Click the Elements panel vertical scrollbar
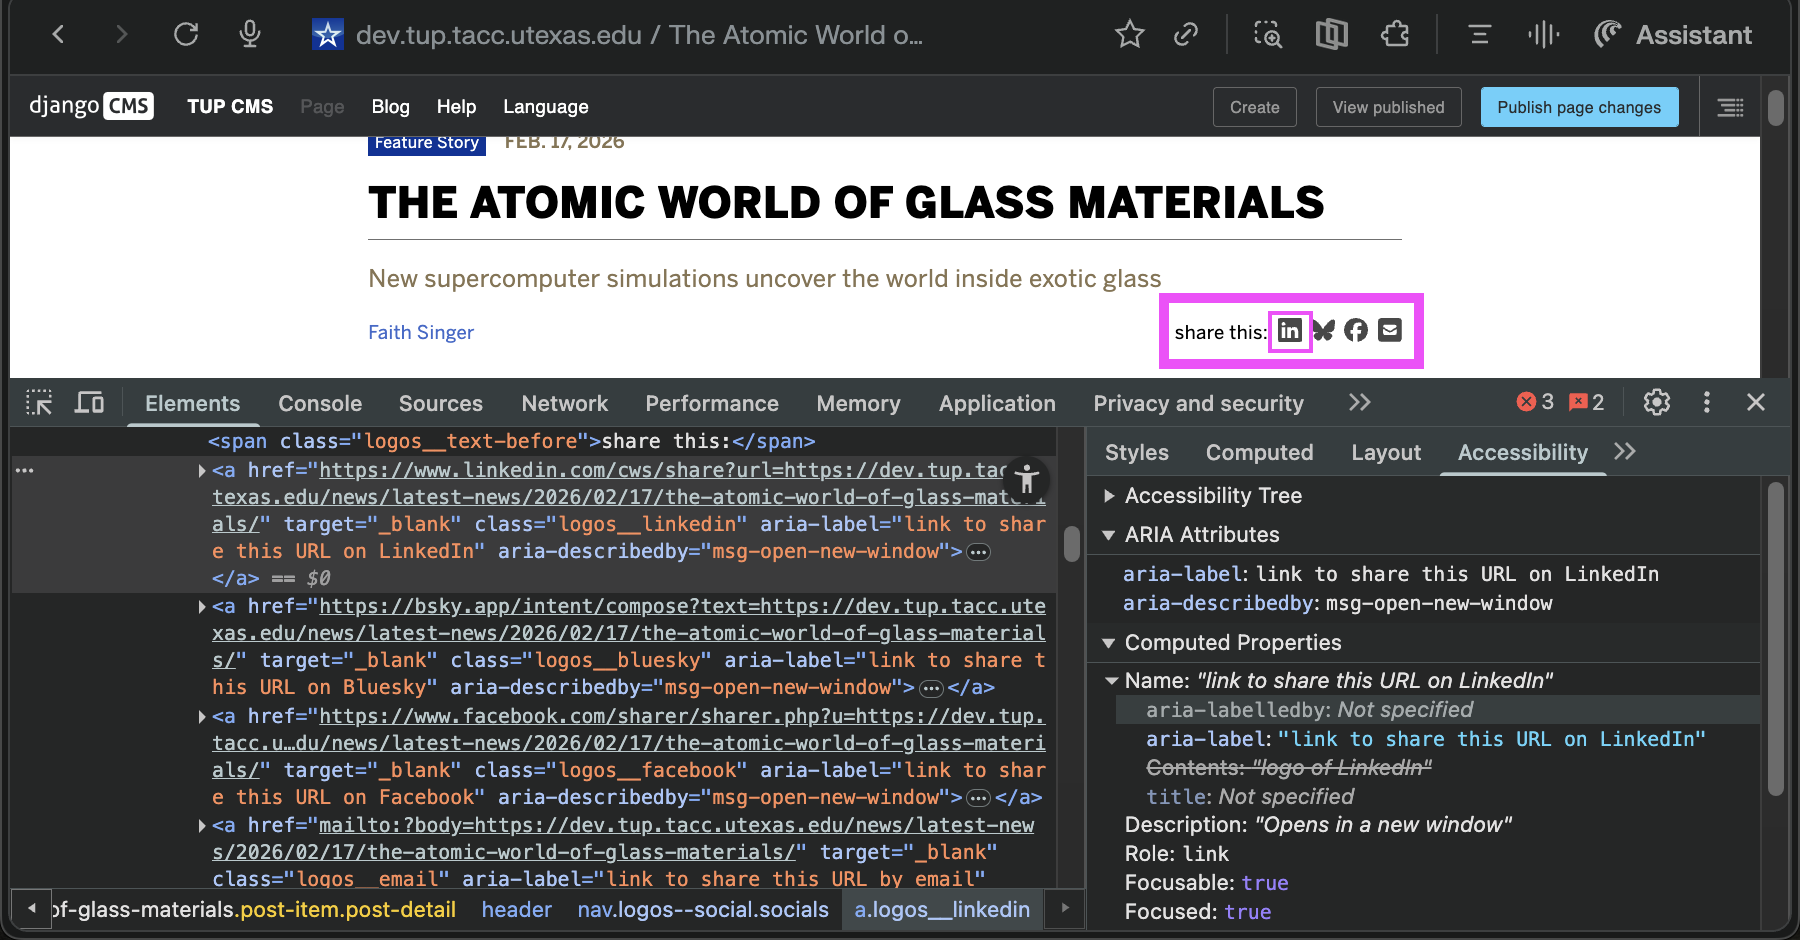 [1071, 545]
